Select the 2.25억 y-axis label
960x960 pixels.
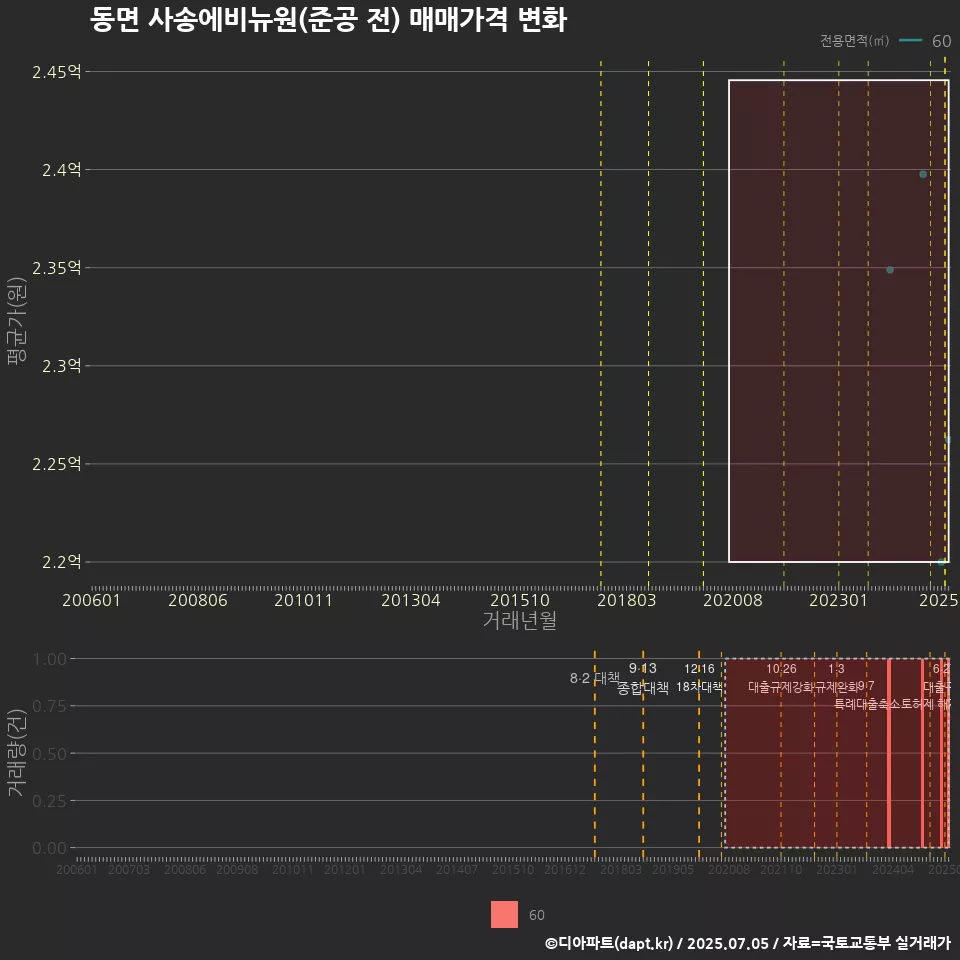56,464
